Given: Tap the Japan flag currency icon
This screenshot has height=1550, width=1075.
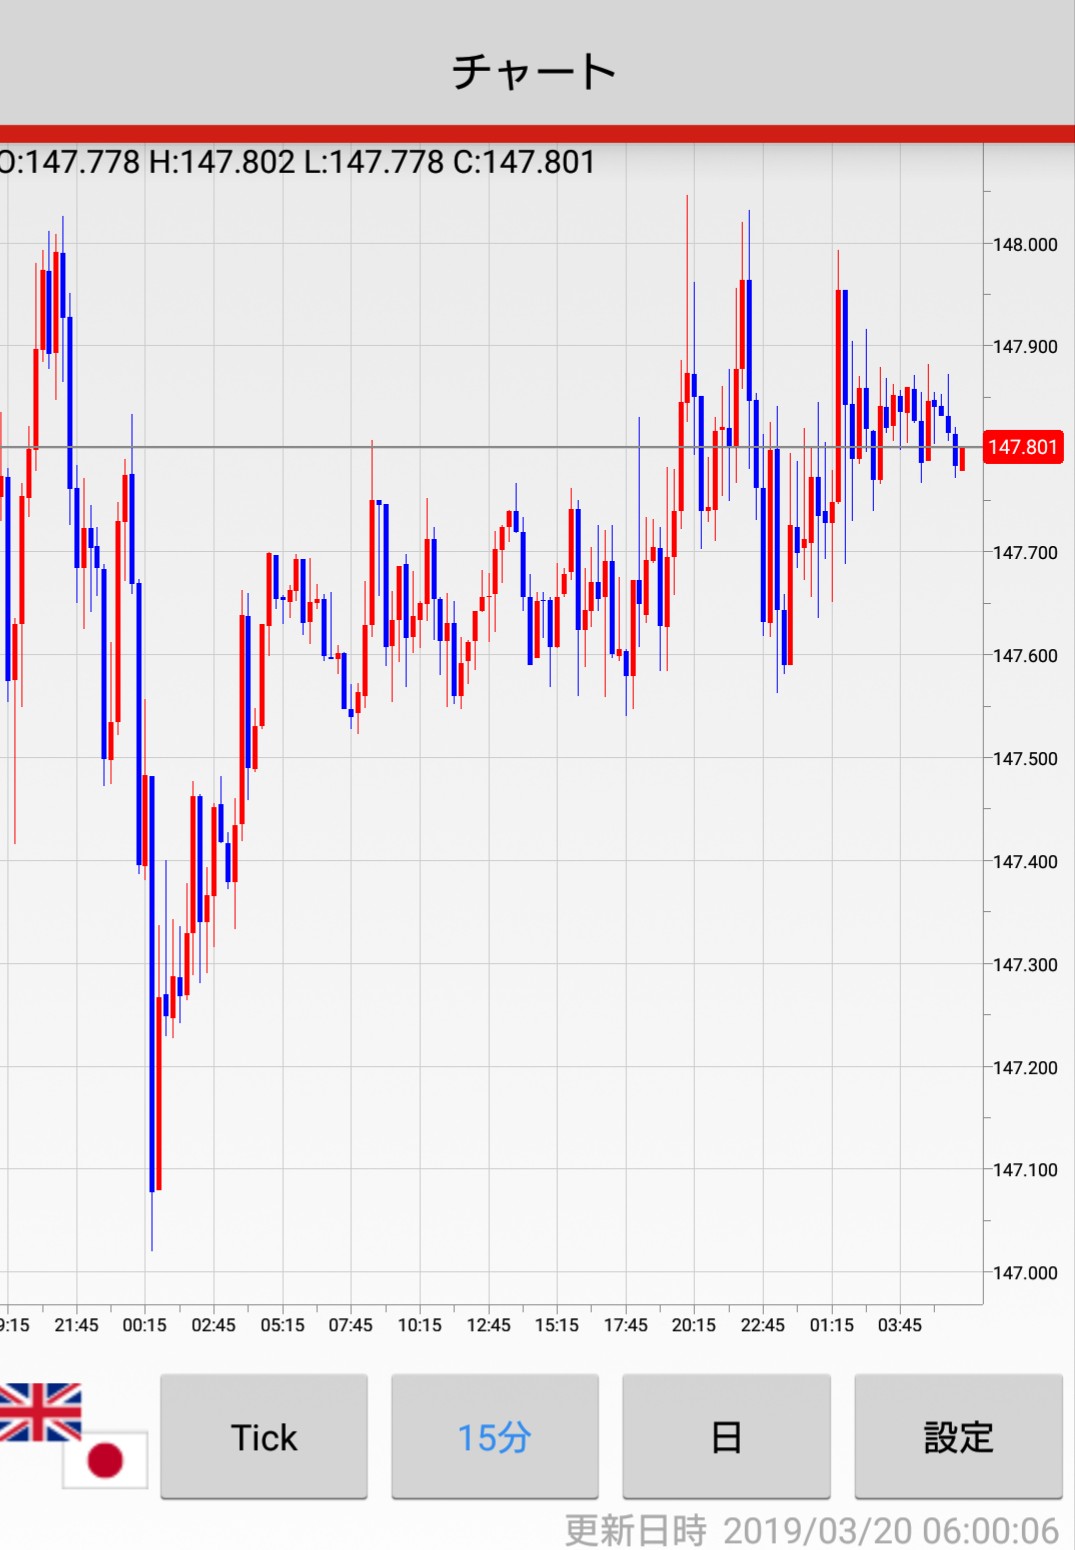Looking at the screenshot, I should 105,1459.
